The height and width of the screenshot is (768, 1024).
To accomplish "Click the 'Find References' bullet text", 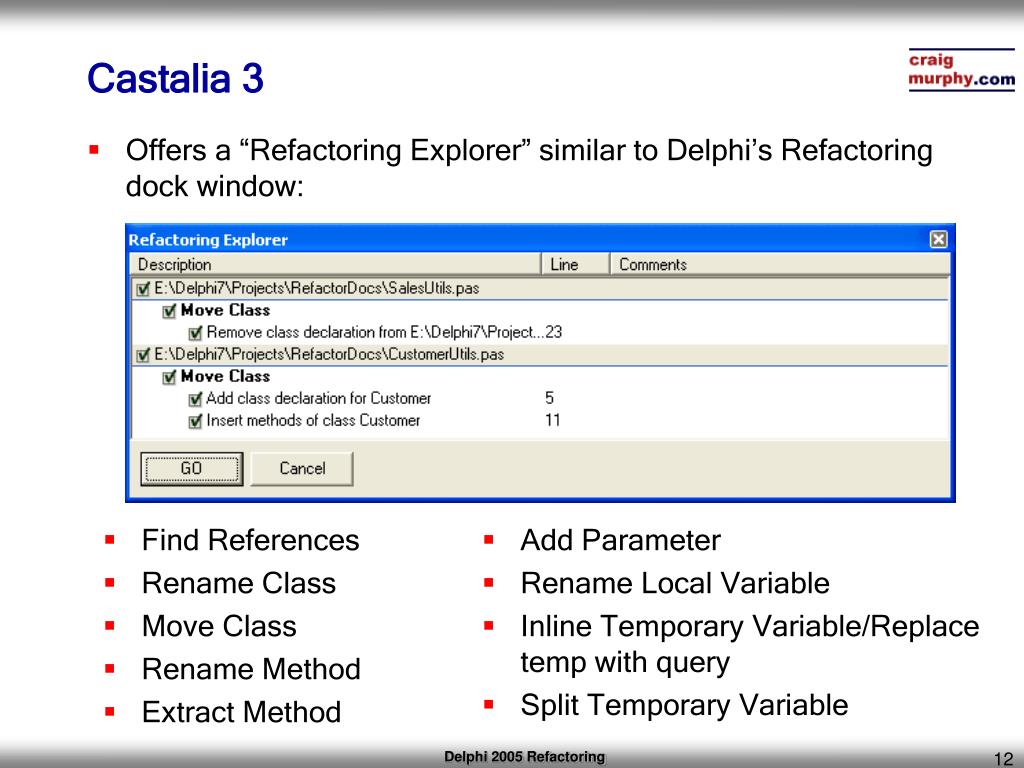I will tap(251, 541).
